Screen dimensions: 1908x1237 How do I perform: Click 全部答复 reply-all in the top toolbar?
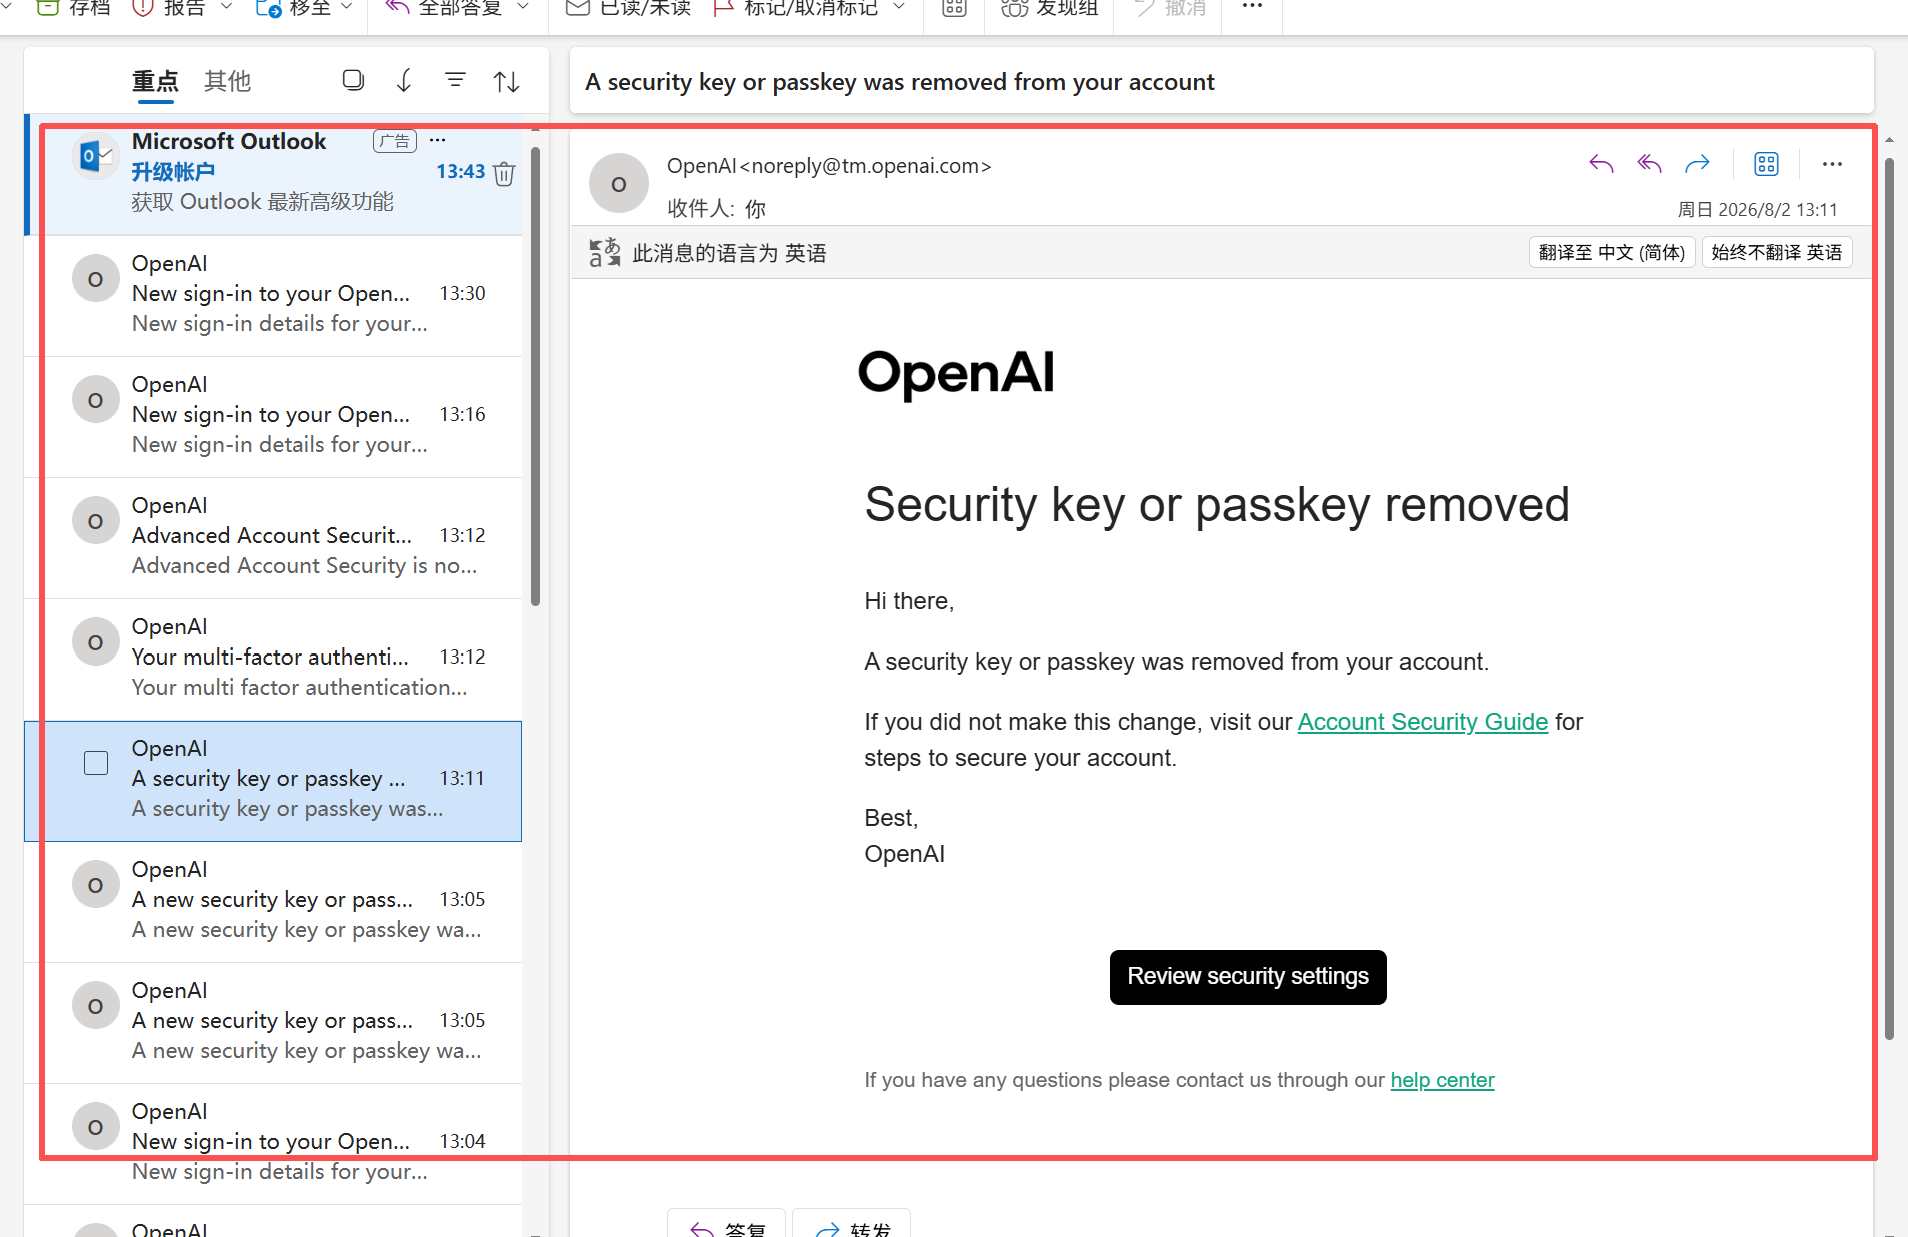click(443, 8)
